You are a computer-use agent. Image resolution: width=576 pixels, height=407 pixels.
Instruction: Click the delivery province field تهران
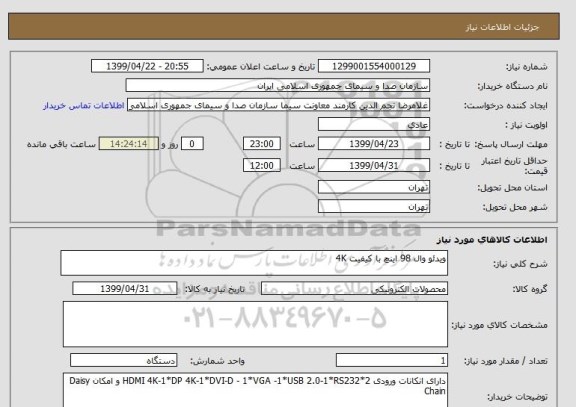(374, 187)
